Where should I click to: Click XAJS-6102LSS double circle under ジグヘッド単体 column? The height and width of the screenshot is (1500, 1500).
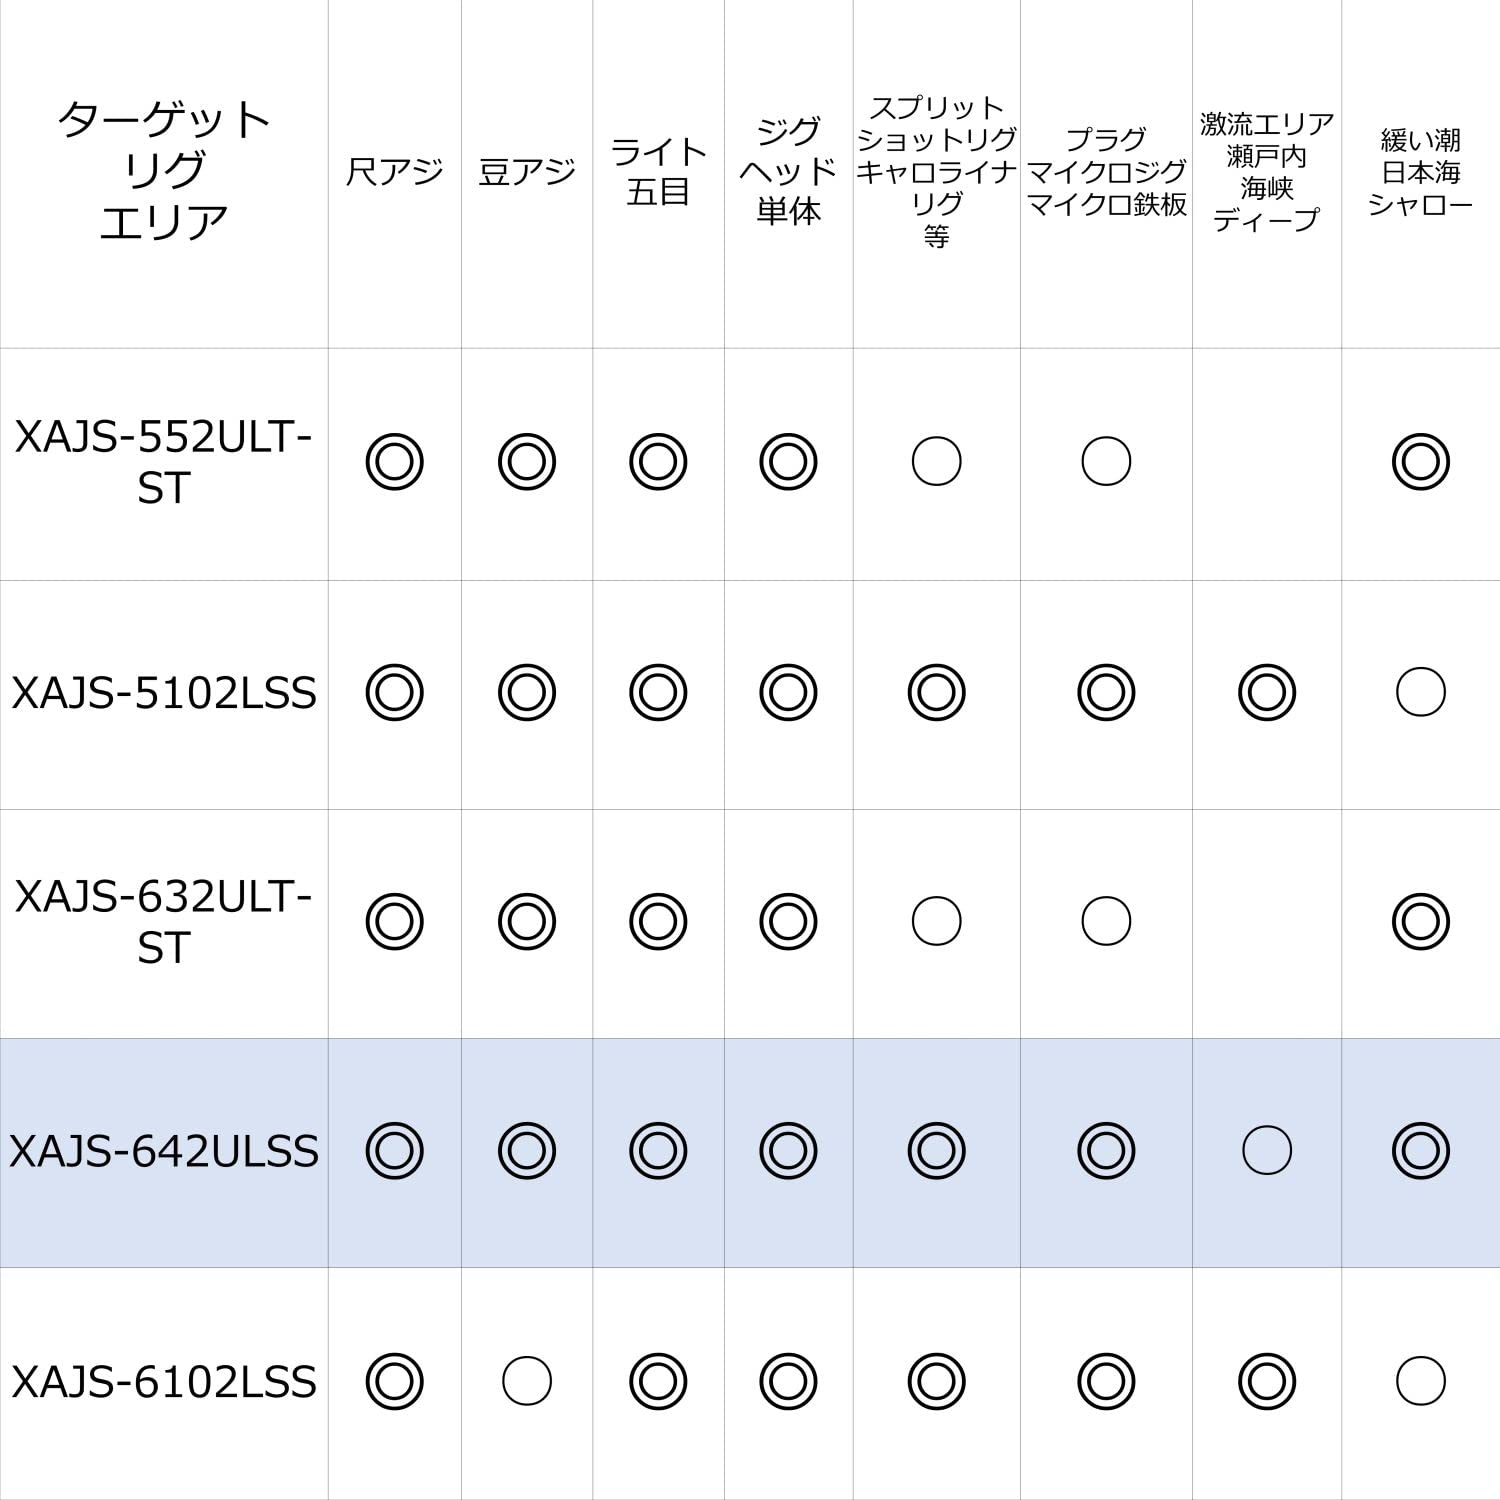pyautogui.click(x=788, y=1381)
